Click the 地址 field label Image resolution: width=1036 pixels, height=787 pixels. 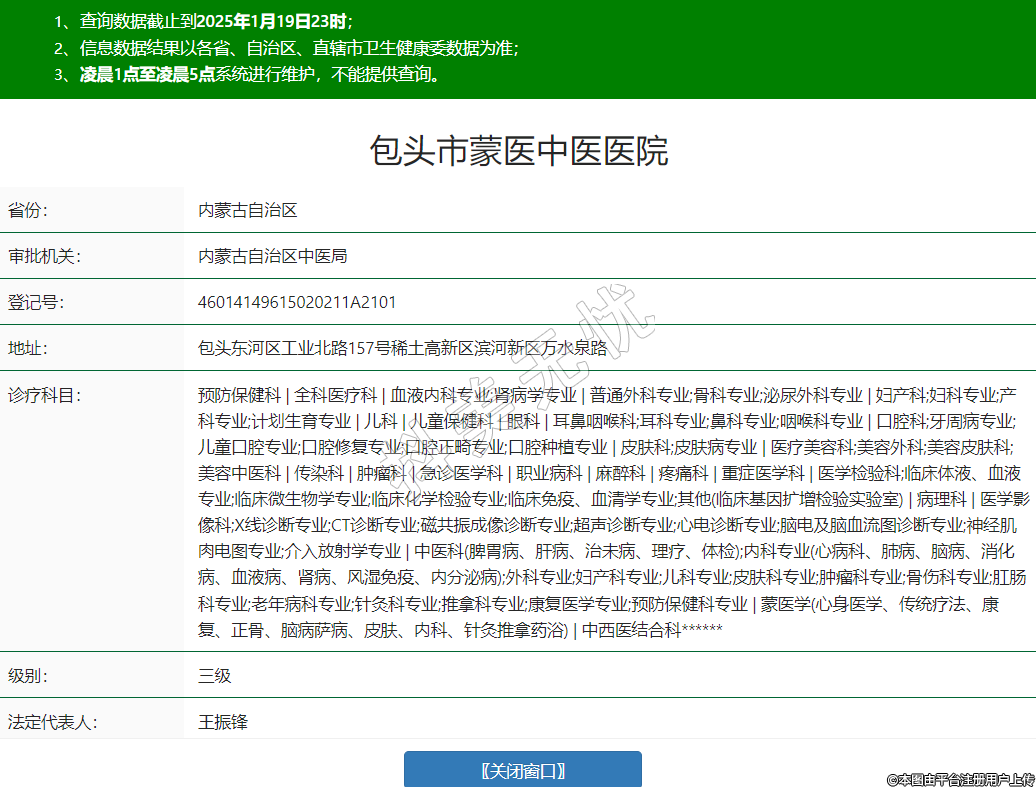pyautogui.click(x=28, y=348)
